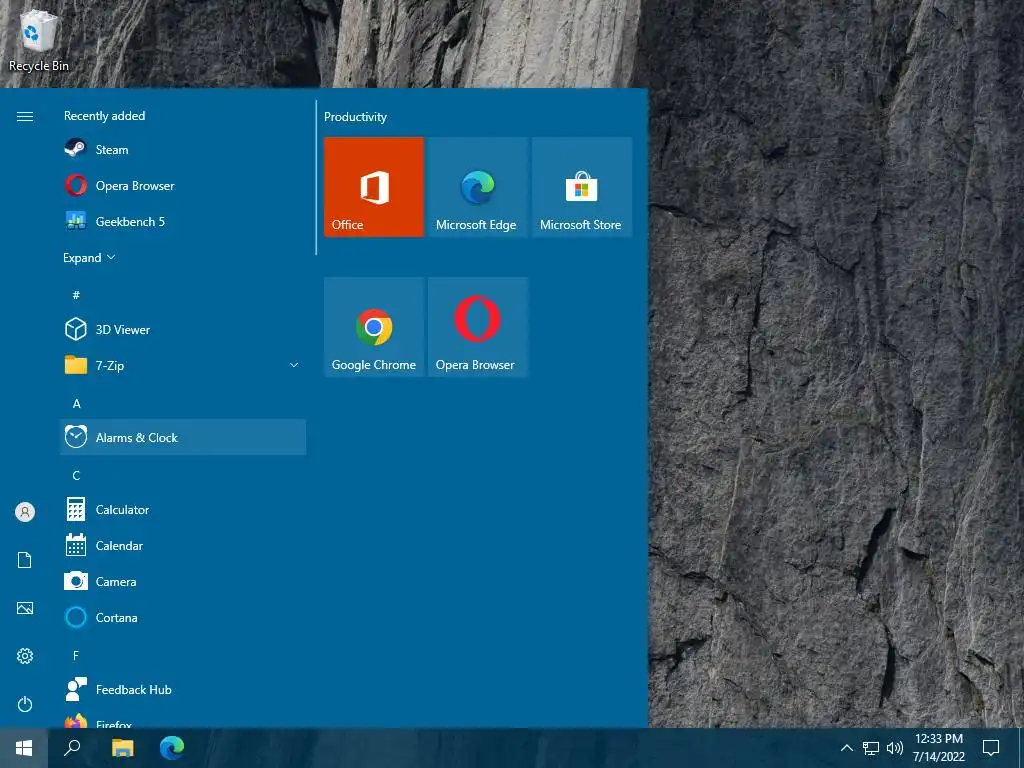The width and height of the screenshot is (1024, 768).
Task: Click the 'C' letter group header
Action: 76,475
